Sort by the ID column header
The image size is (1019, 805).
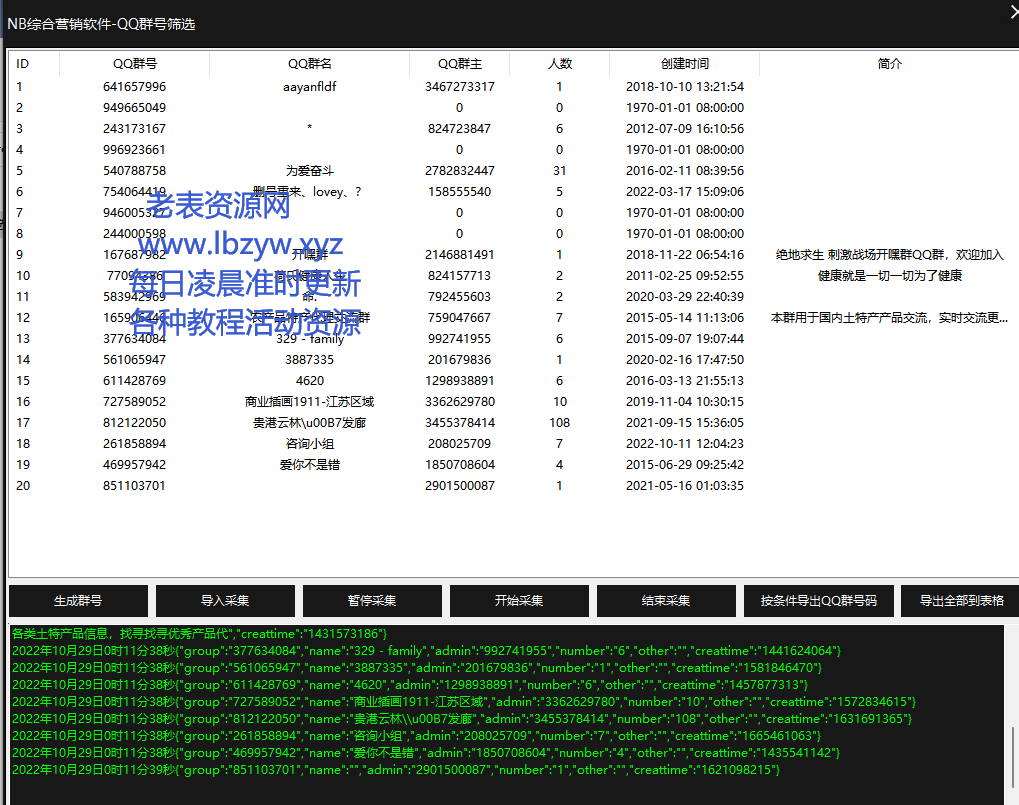coord(23,64)
